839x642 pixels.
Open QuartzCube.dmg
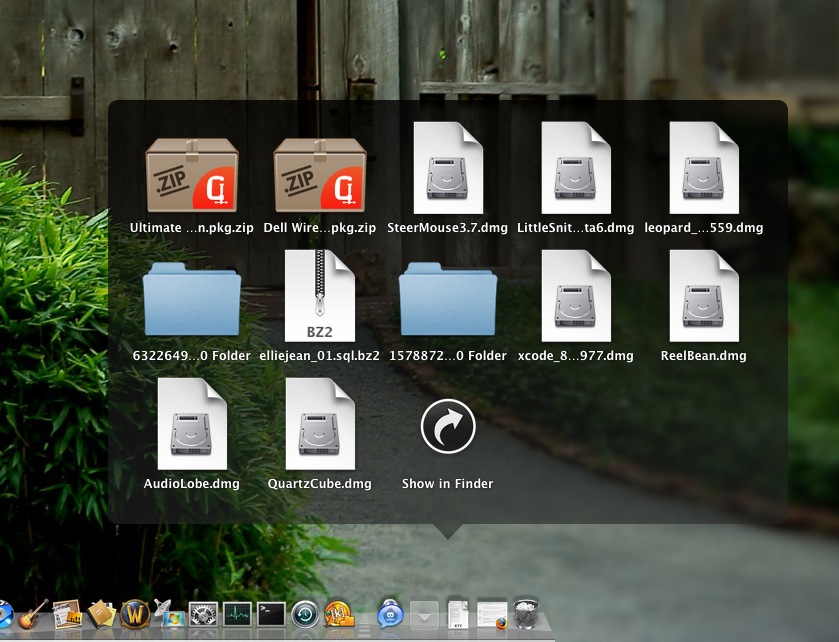(x=320, y=423)
